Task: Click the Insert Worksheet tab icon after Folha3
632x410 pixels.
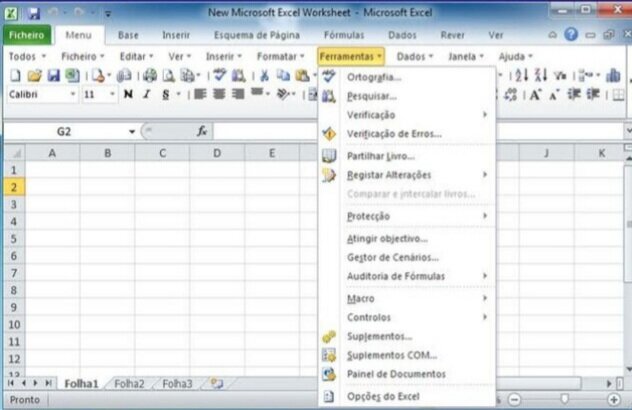Action: point(217,383)
